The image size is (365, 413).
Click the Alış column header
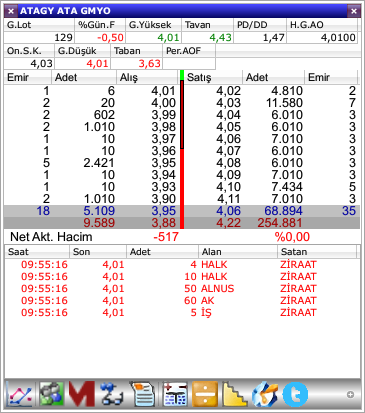pyautogui.click(x=147, y=77)
